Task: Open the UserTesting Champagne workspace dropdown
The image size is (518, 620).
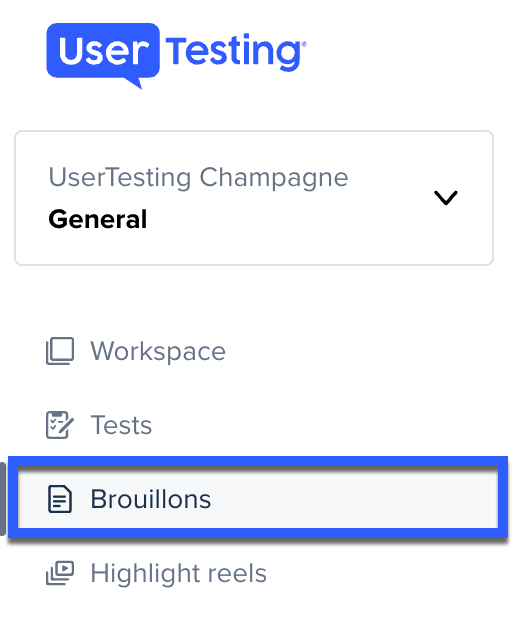Action: tap(254, 198)
